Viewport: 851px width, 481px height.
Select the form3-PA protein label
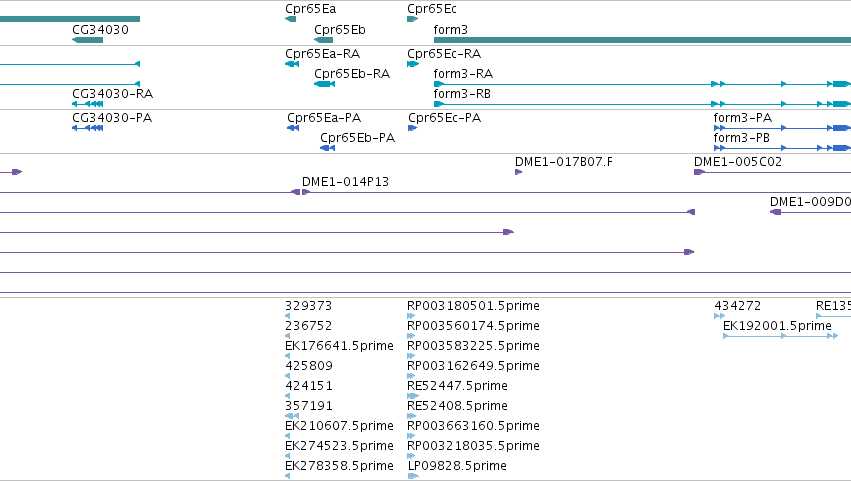coord(742,118)
